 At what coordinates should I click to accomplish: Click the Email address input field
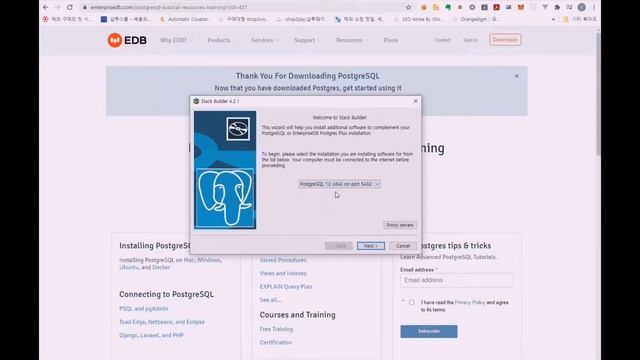pos(457,280)
